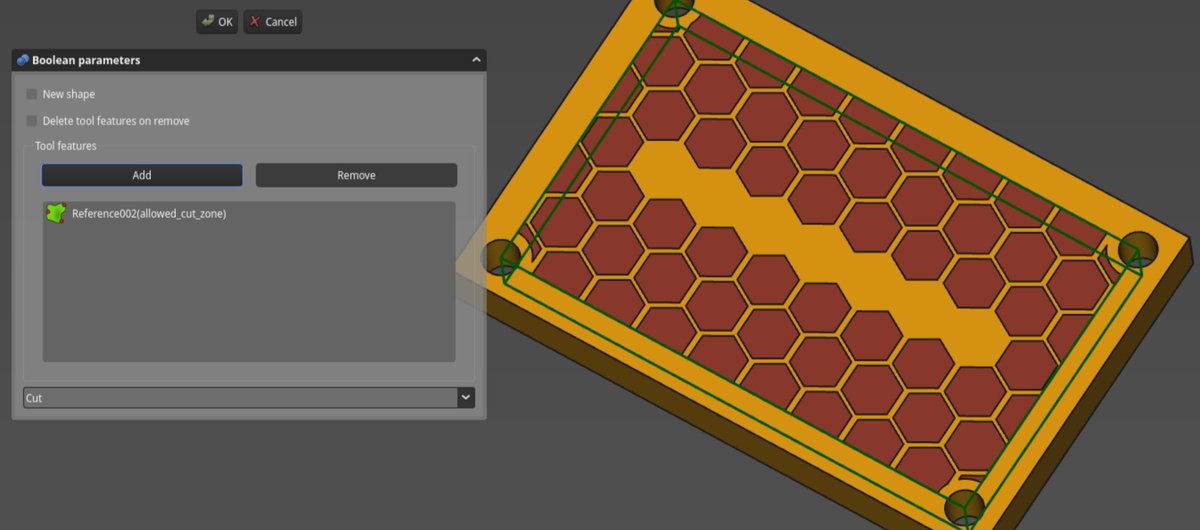Cancel the boolean operation
Image resolution: width=1200 pixels, height=530 pixels.
(273, 21)
